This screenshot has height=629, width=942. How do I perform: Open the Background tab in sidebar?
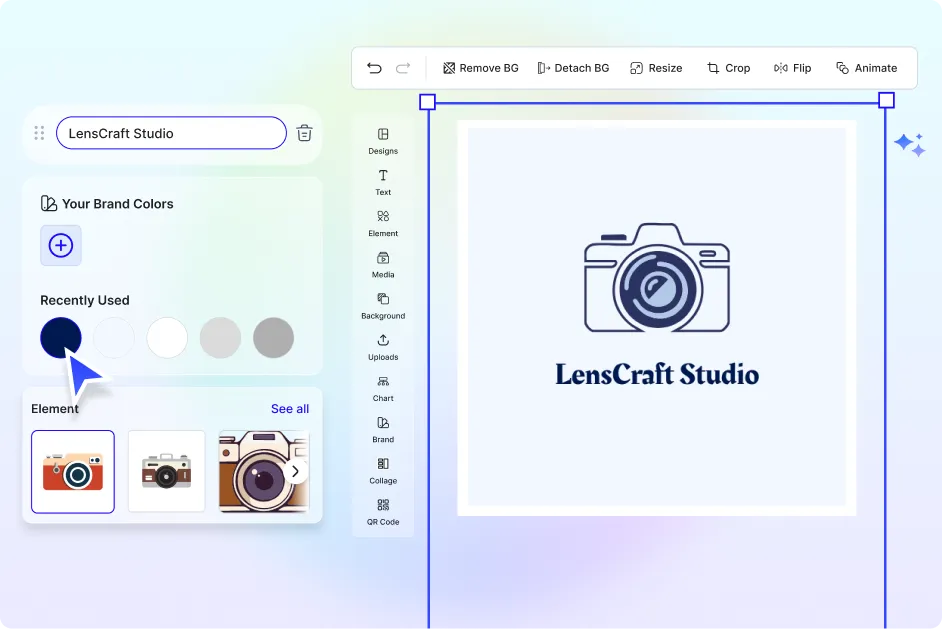(383, 305)
